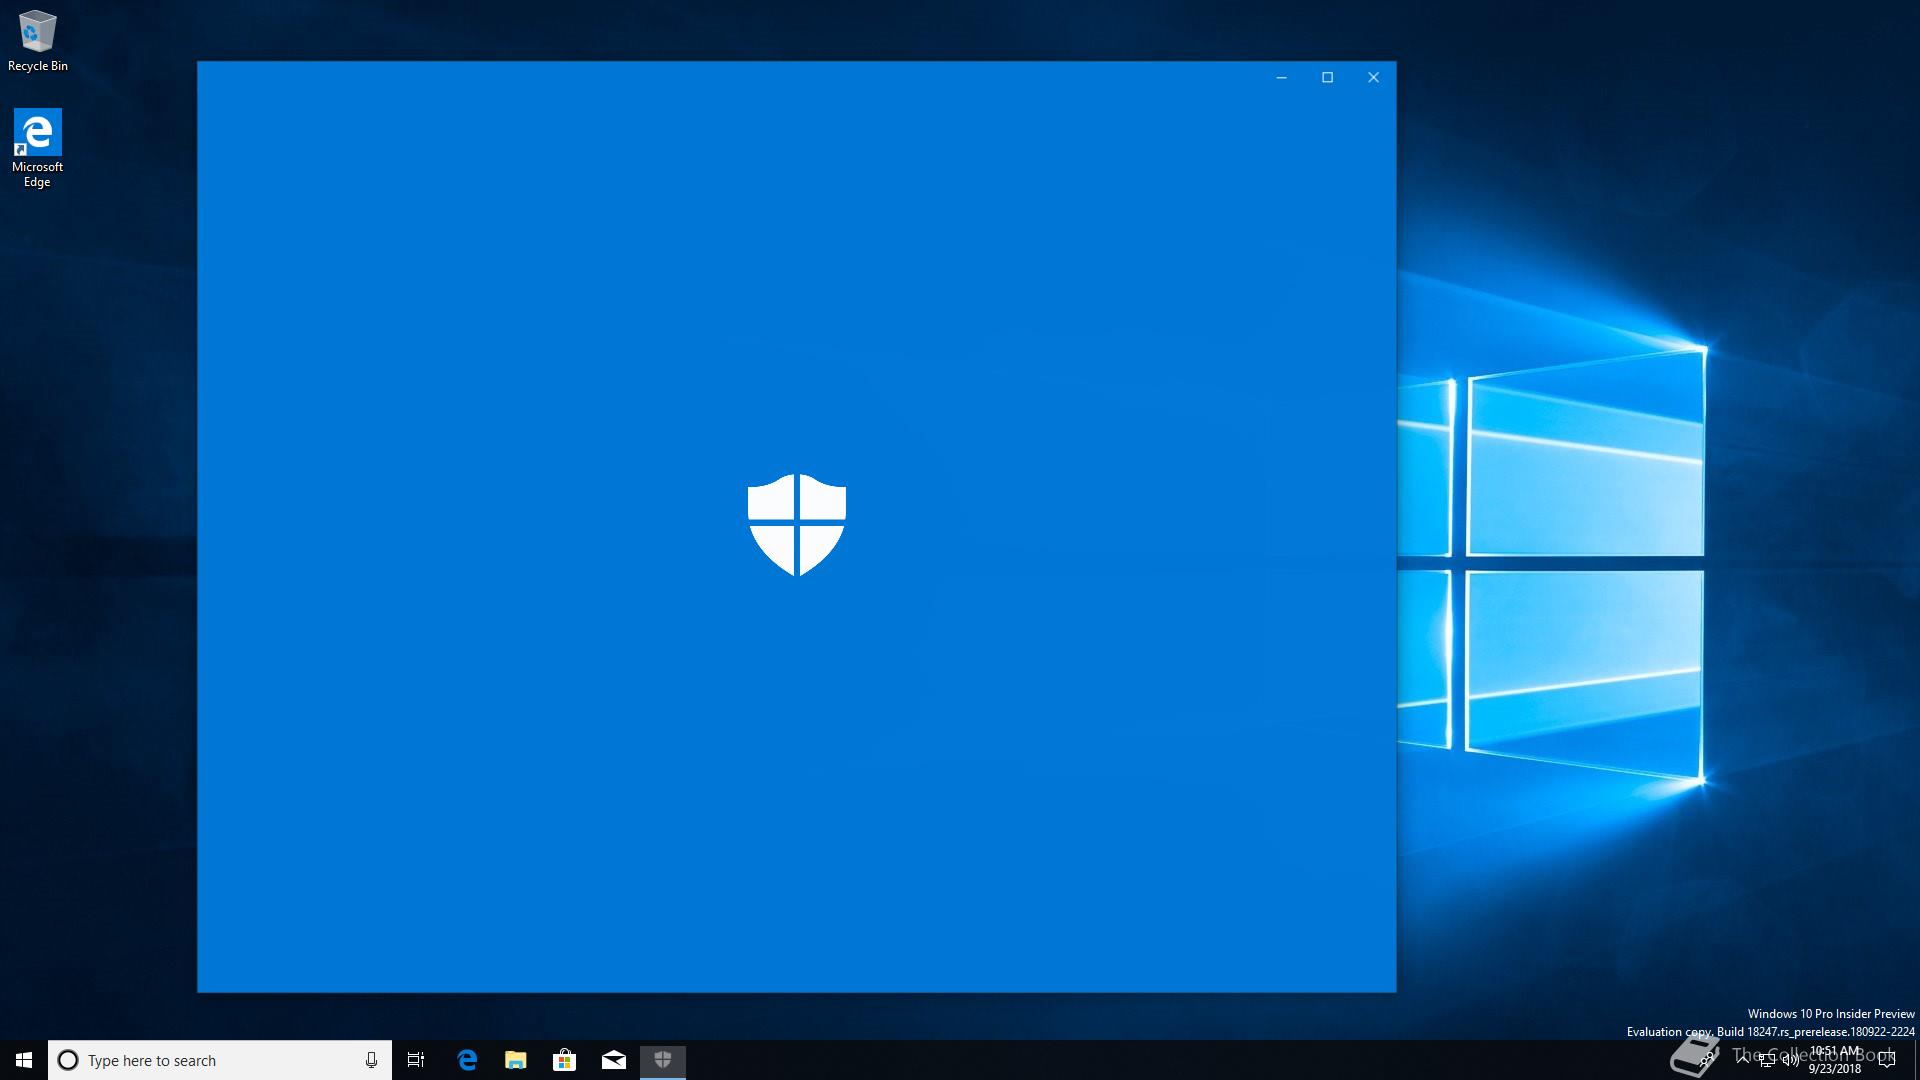Open the volume control tray icon
The image size is (1920, 1080).
coord(1791,1060)
